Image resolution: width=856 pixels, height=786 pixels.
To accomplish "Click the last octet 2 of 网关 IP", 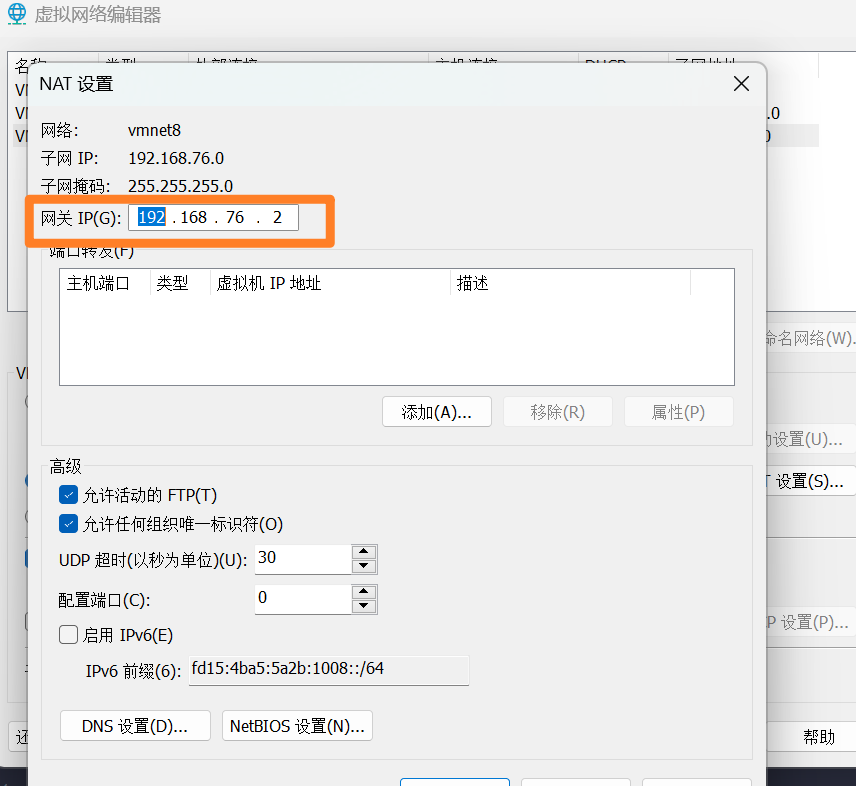I will click(x=277, y=217).
